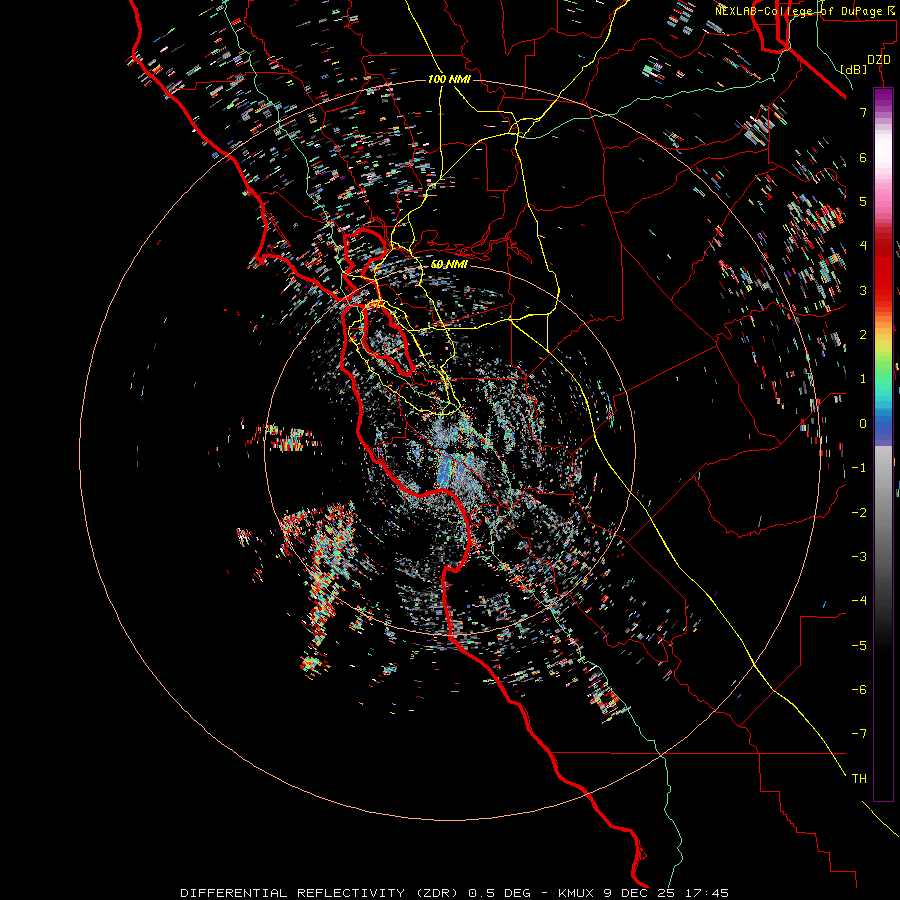Click the '17:45' timestamp in caption
Screen dimensions: 900x900
click(x=705, y=893)
